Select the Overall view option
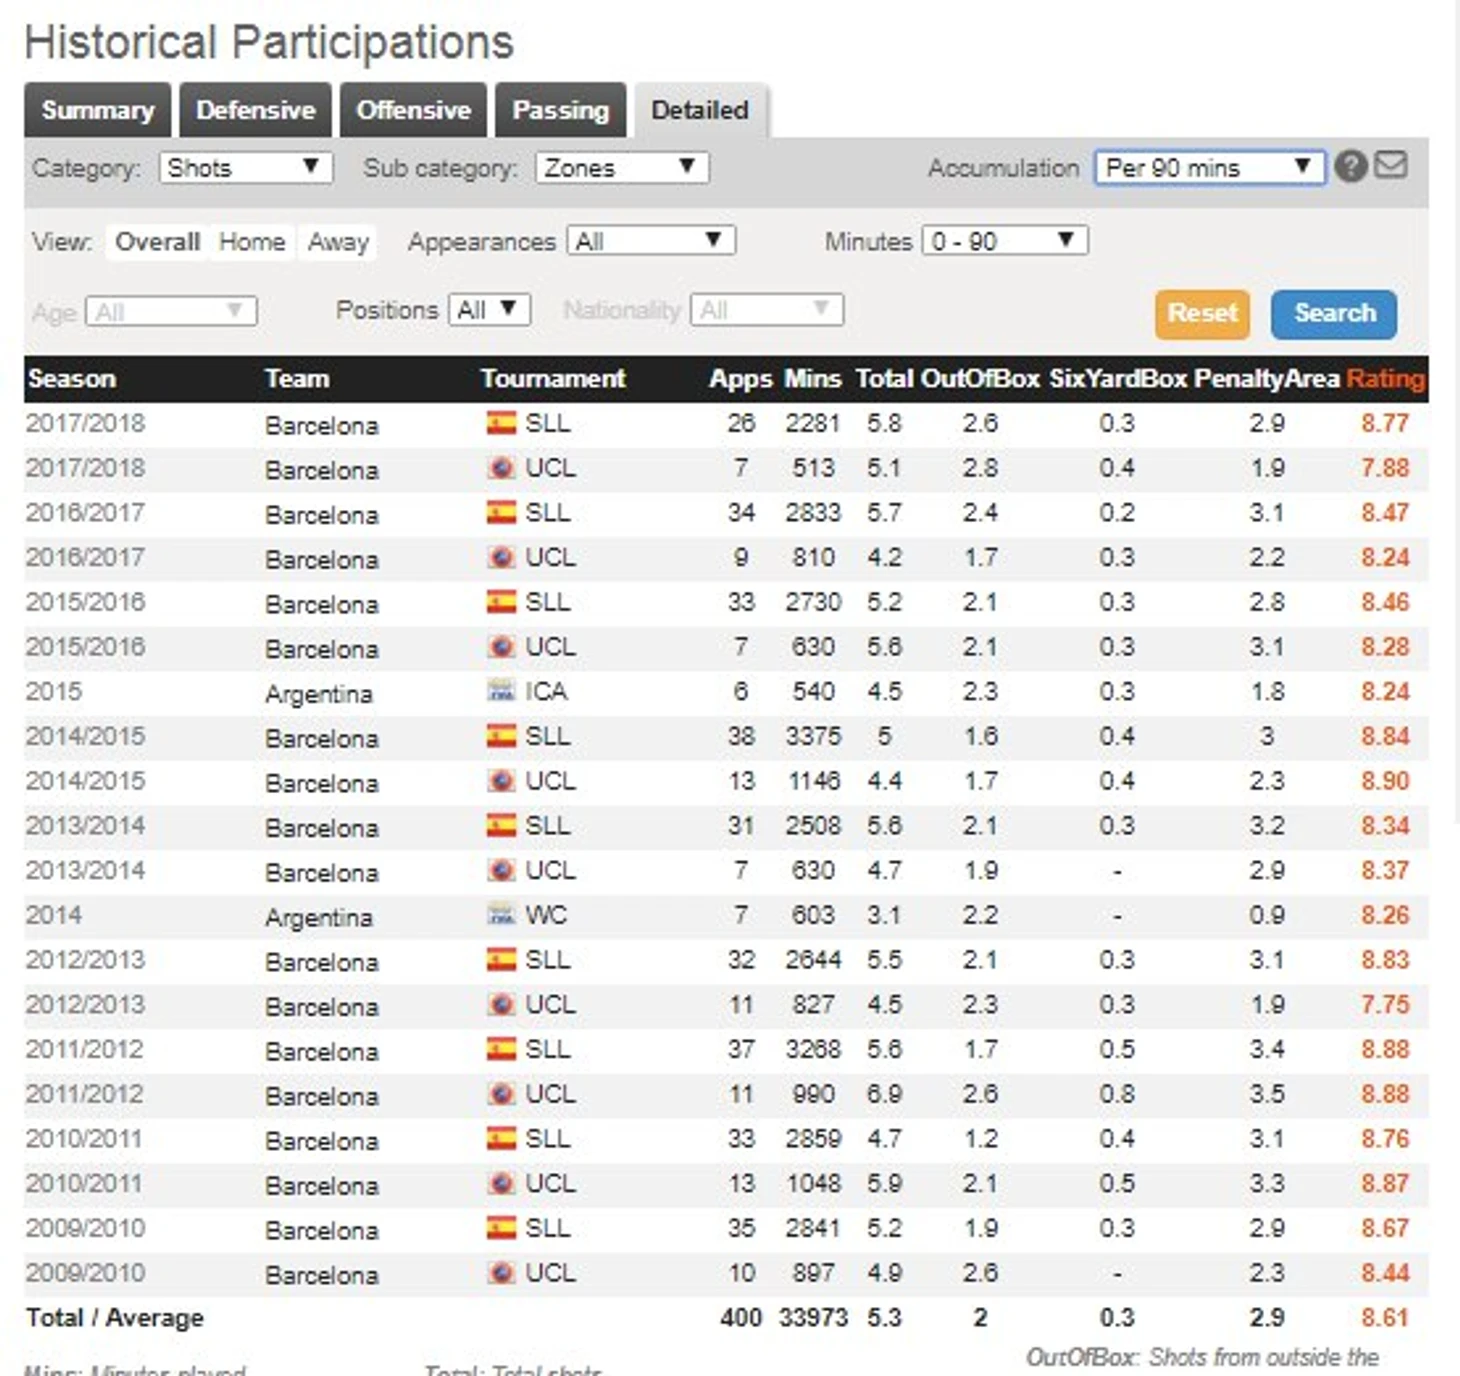Screen dimensions: 1460x1376 click(x=157, y=242)
